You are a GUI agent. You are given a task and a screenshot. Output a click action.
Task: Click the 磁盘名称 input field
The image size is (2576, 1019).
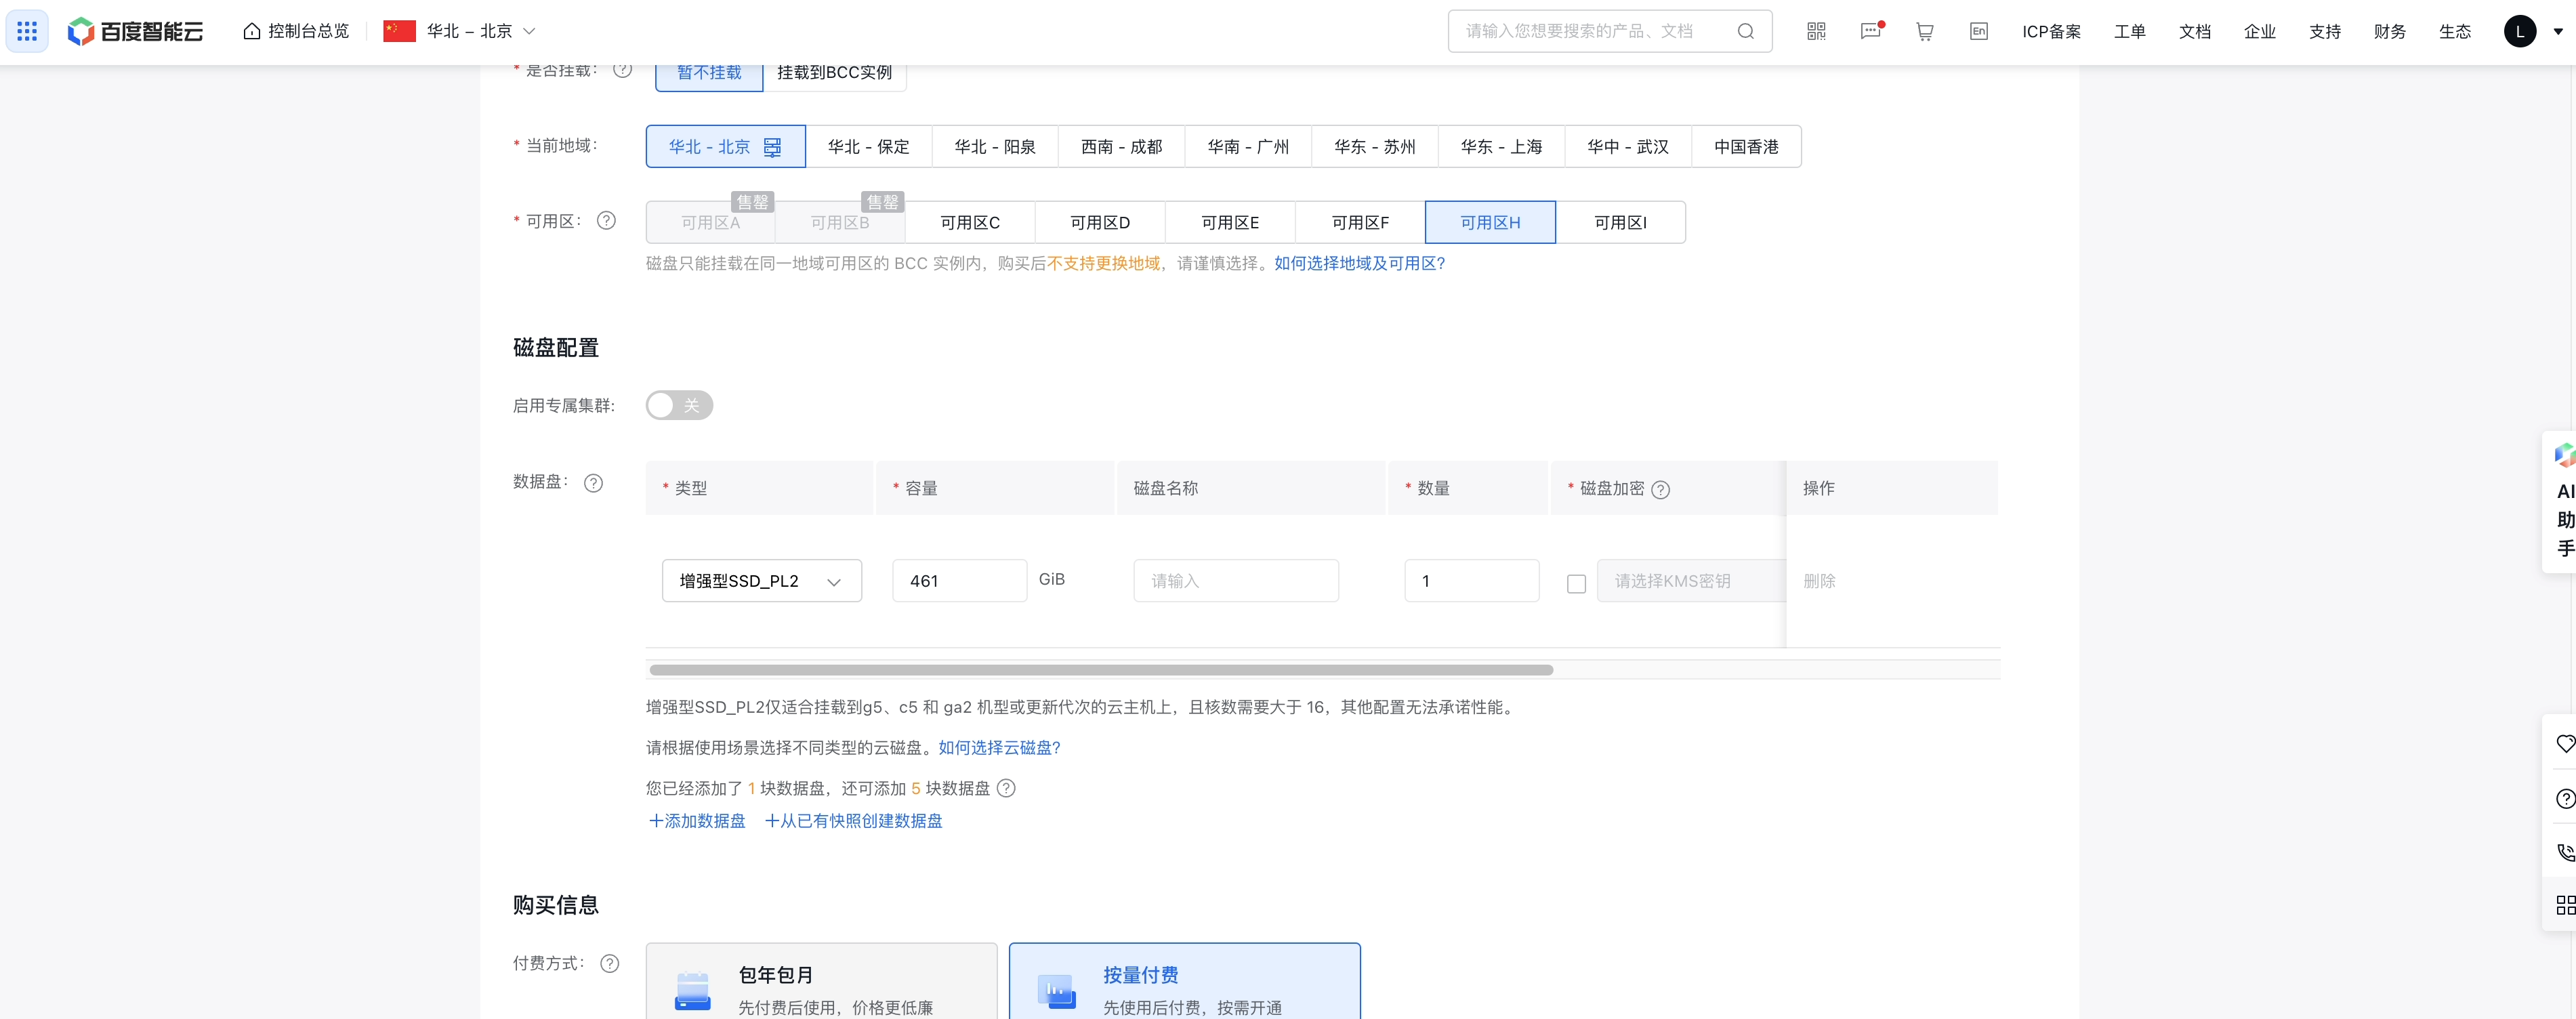(x=1236, y=581)
